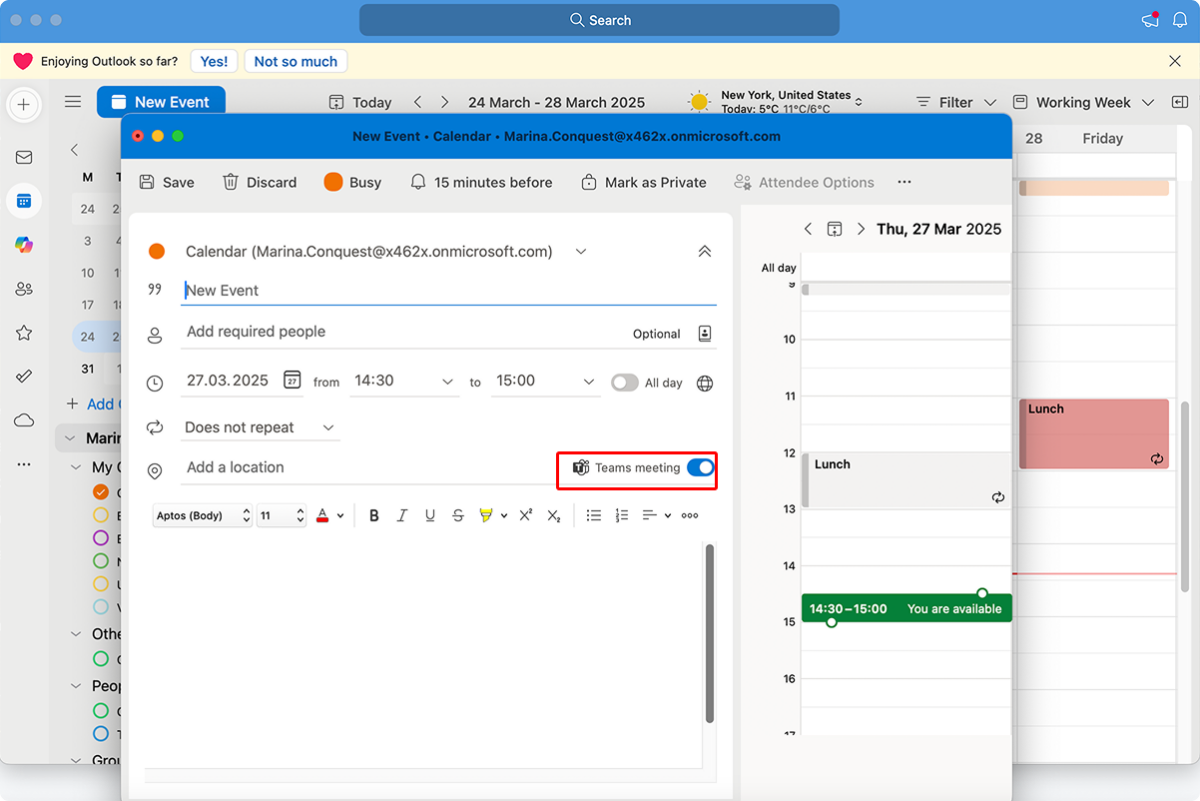Open Mail view from the left sidebar
Screen dimensions: 1200x801
coord(24,157)
